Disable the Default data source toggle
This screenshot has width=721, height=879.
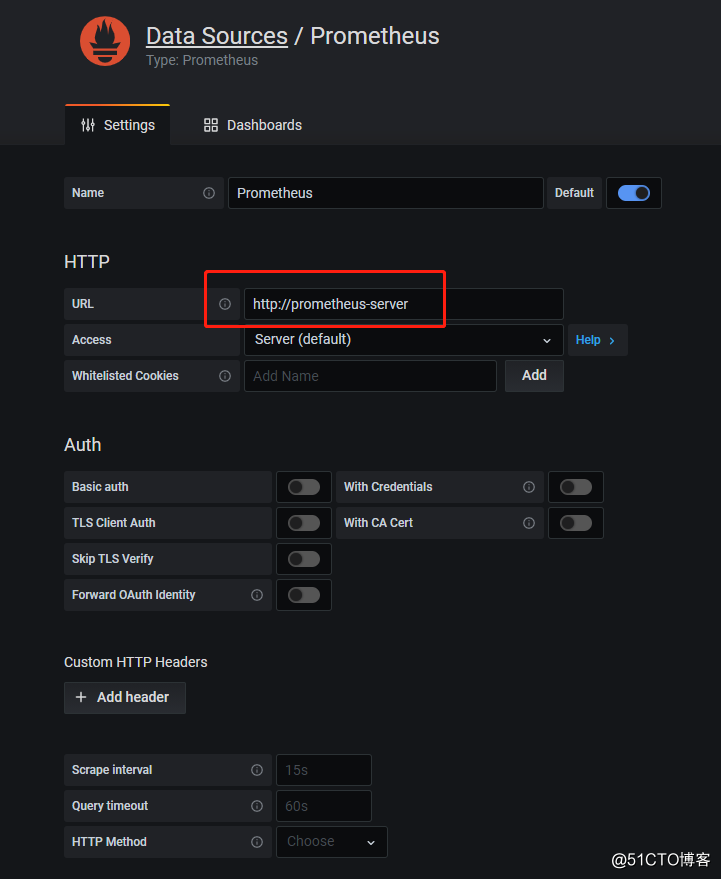point(634,193)
